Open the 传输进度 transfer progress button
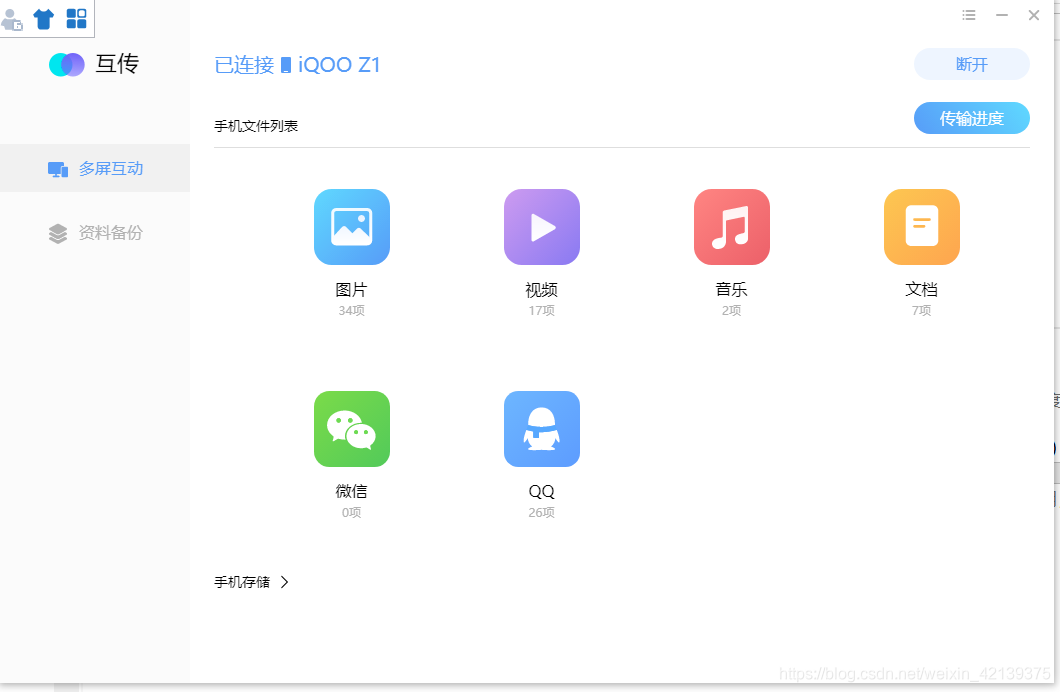The image size is (1060, 692). (971, 118)
